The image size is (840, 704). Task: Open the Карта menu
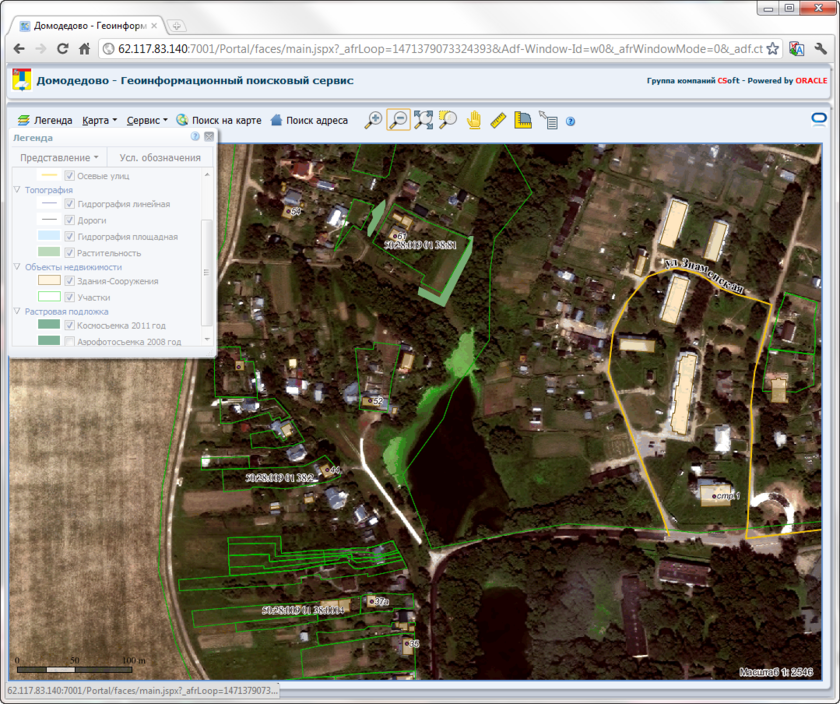[x=100, y=120]
